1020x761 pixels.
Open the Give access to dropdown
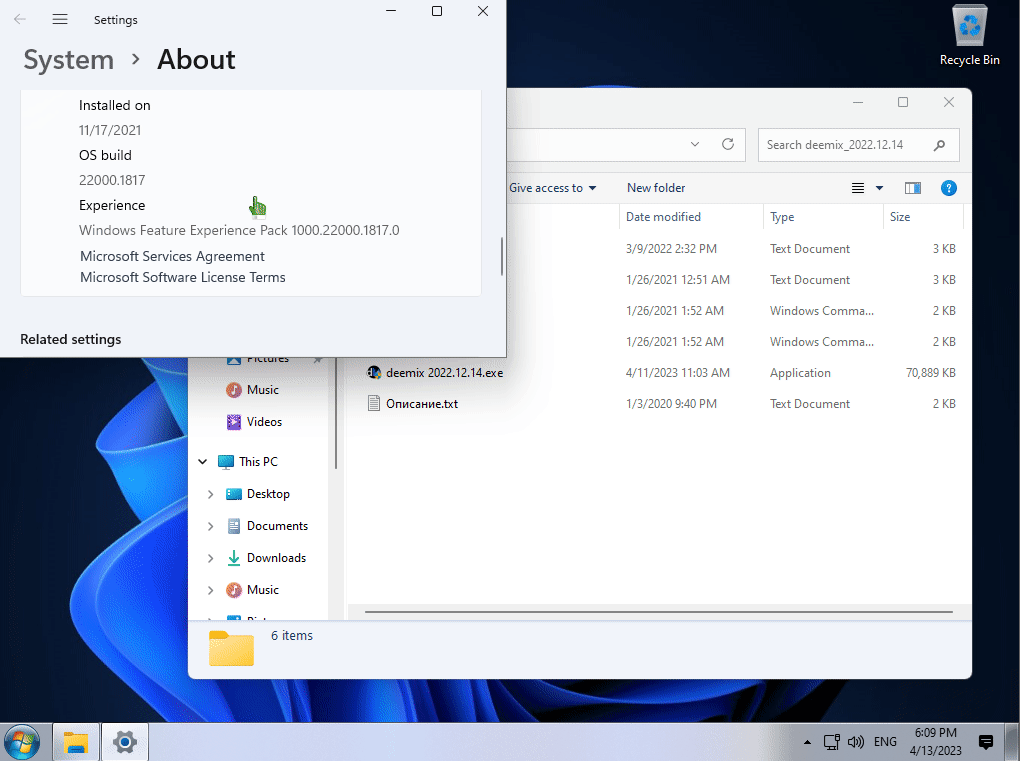[x=552, y=188]
